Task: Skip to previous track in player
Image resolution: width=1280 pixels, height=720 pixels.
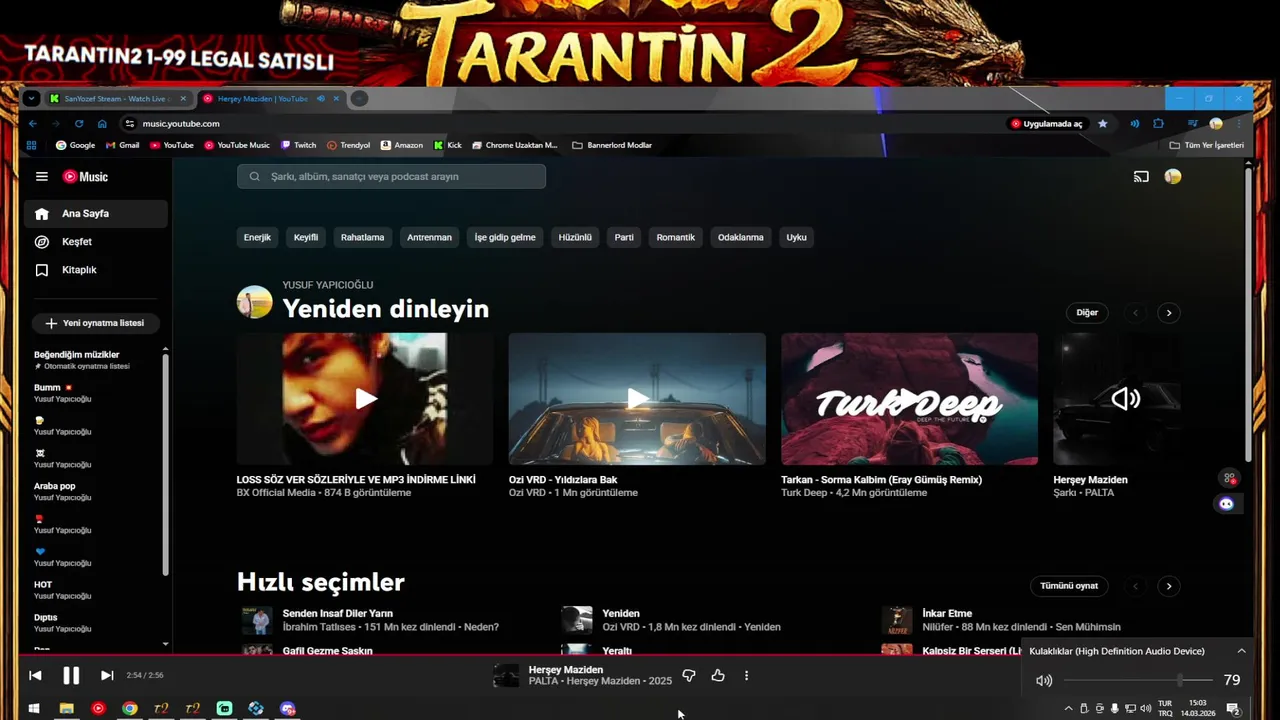Action: [x=35, y=675]
